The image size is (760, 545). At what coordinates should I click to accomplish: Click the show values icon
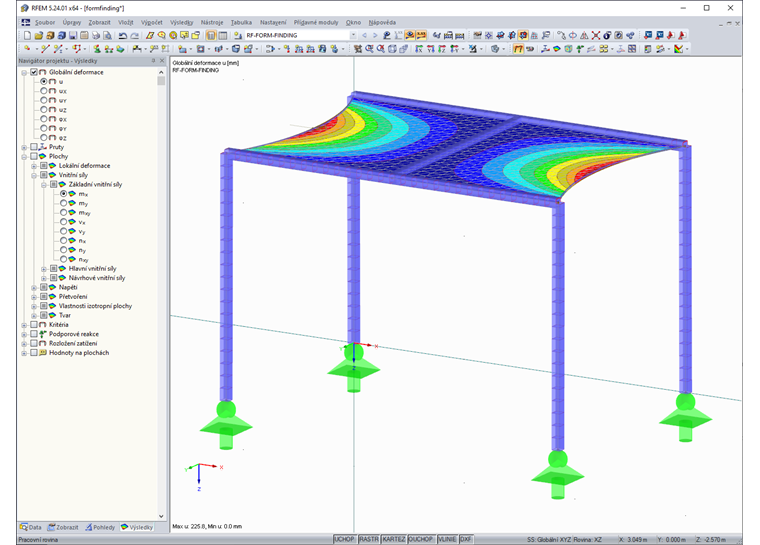(x=421, y=35)
